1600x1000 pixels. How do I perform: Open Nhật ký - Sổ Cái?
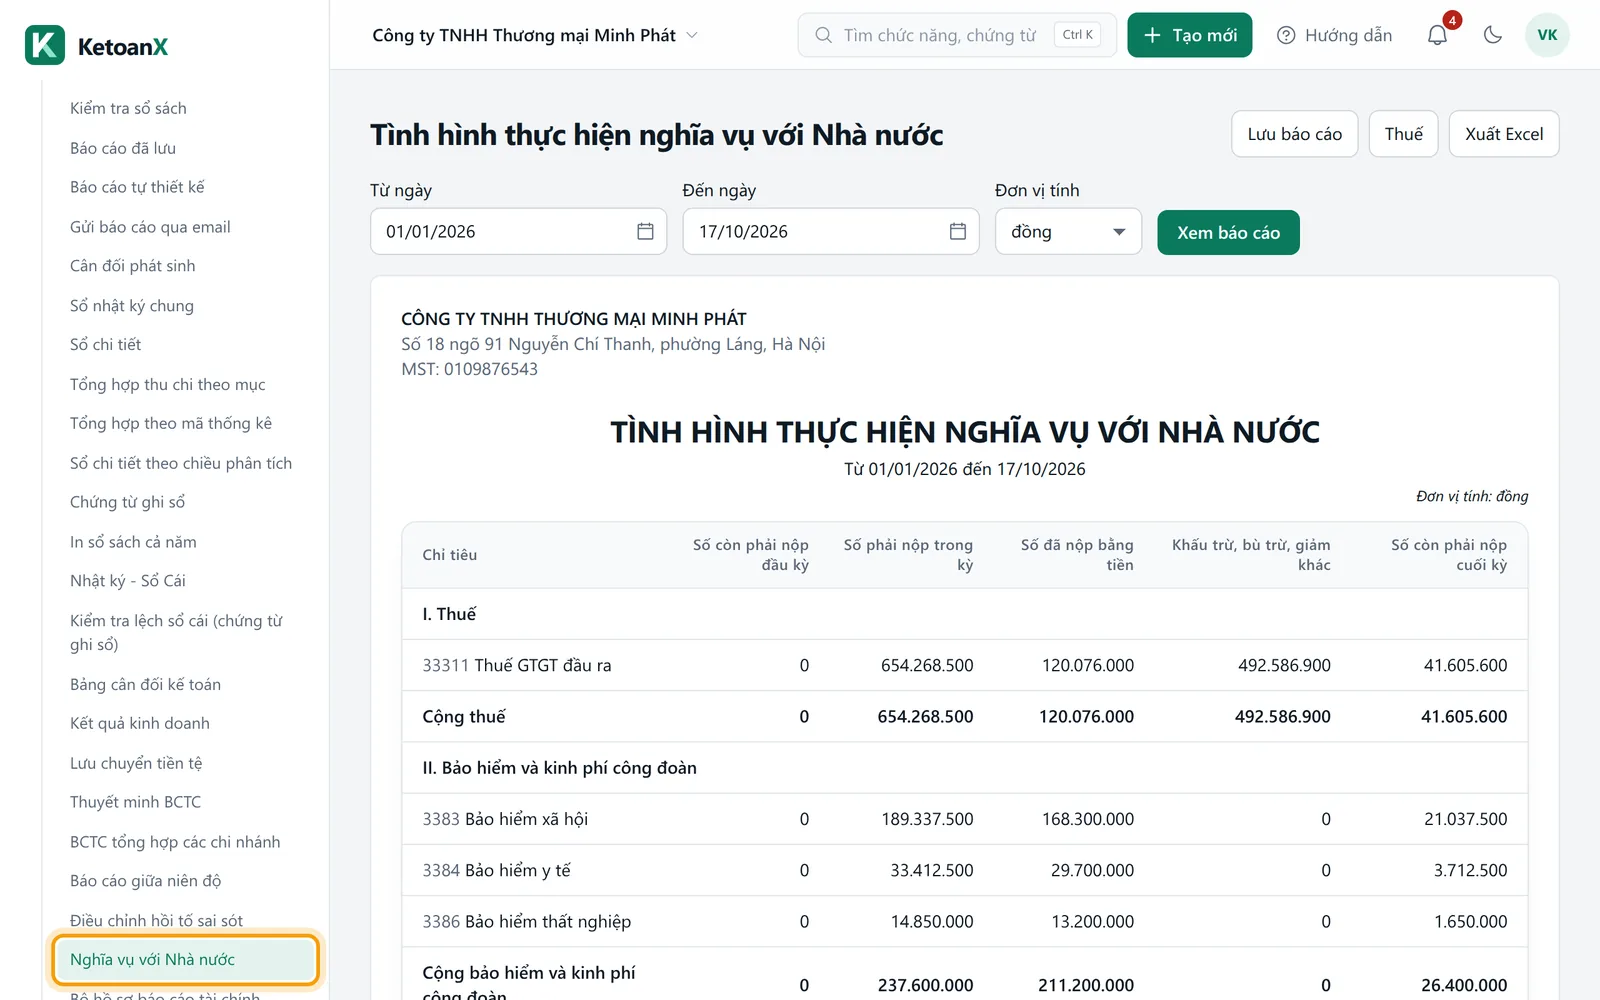click(128, 581)
